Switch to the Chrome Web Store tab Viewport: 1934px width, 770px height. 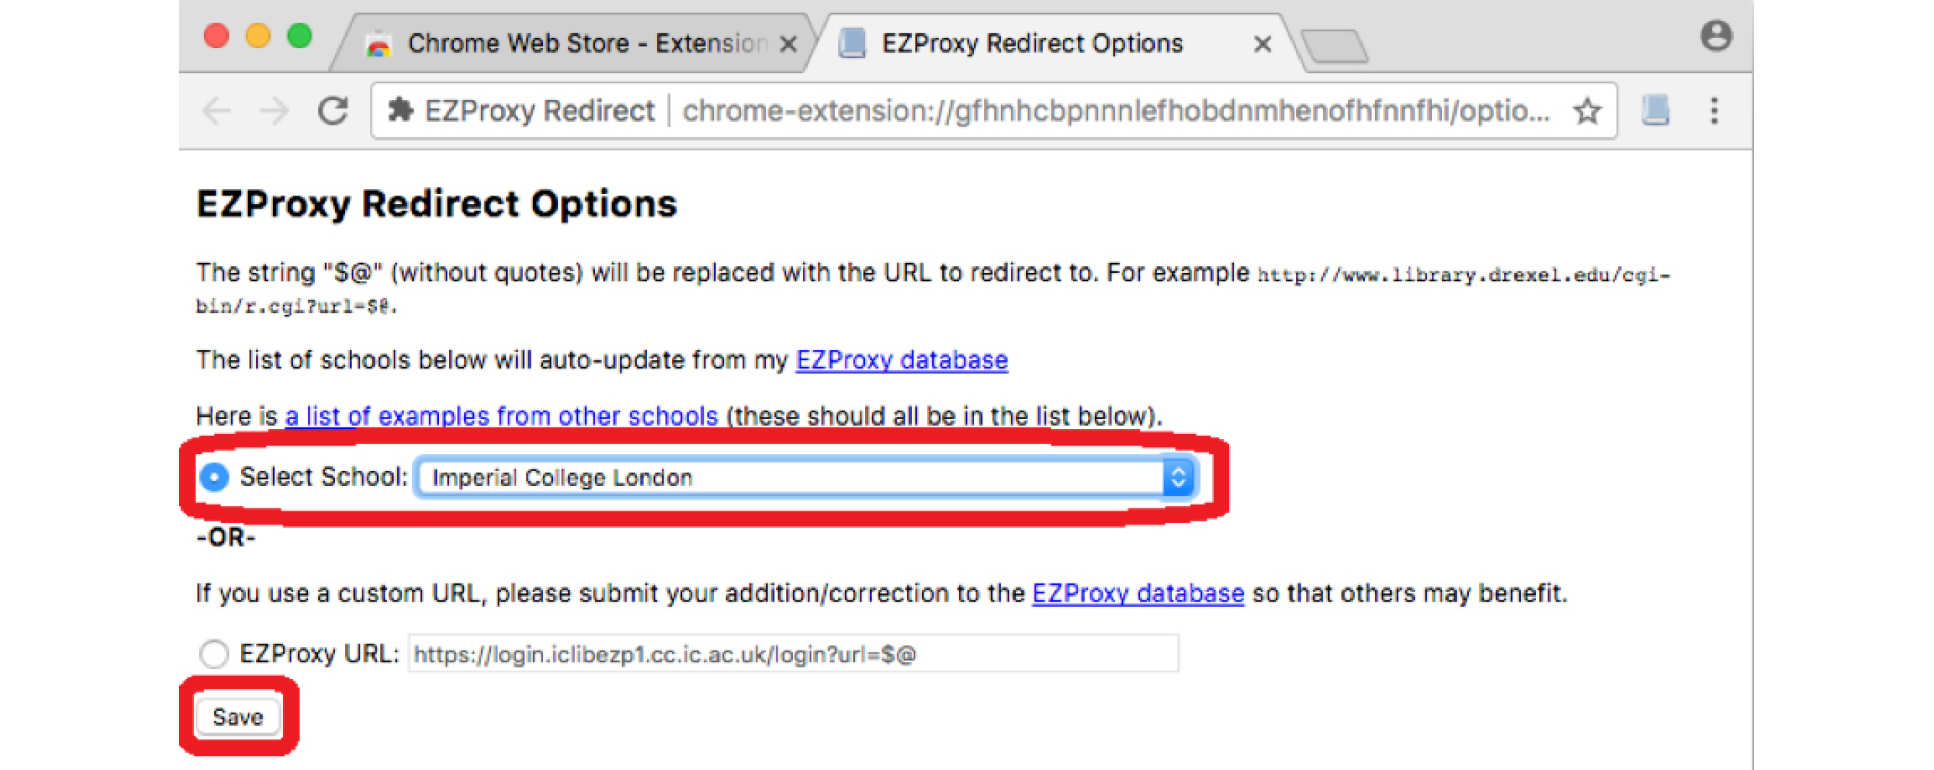pos(570,43)
